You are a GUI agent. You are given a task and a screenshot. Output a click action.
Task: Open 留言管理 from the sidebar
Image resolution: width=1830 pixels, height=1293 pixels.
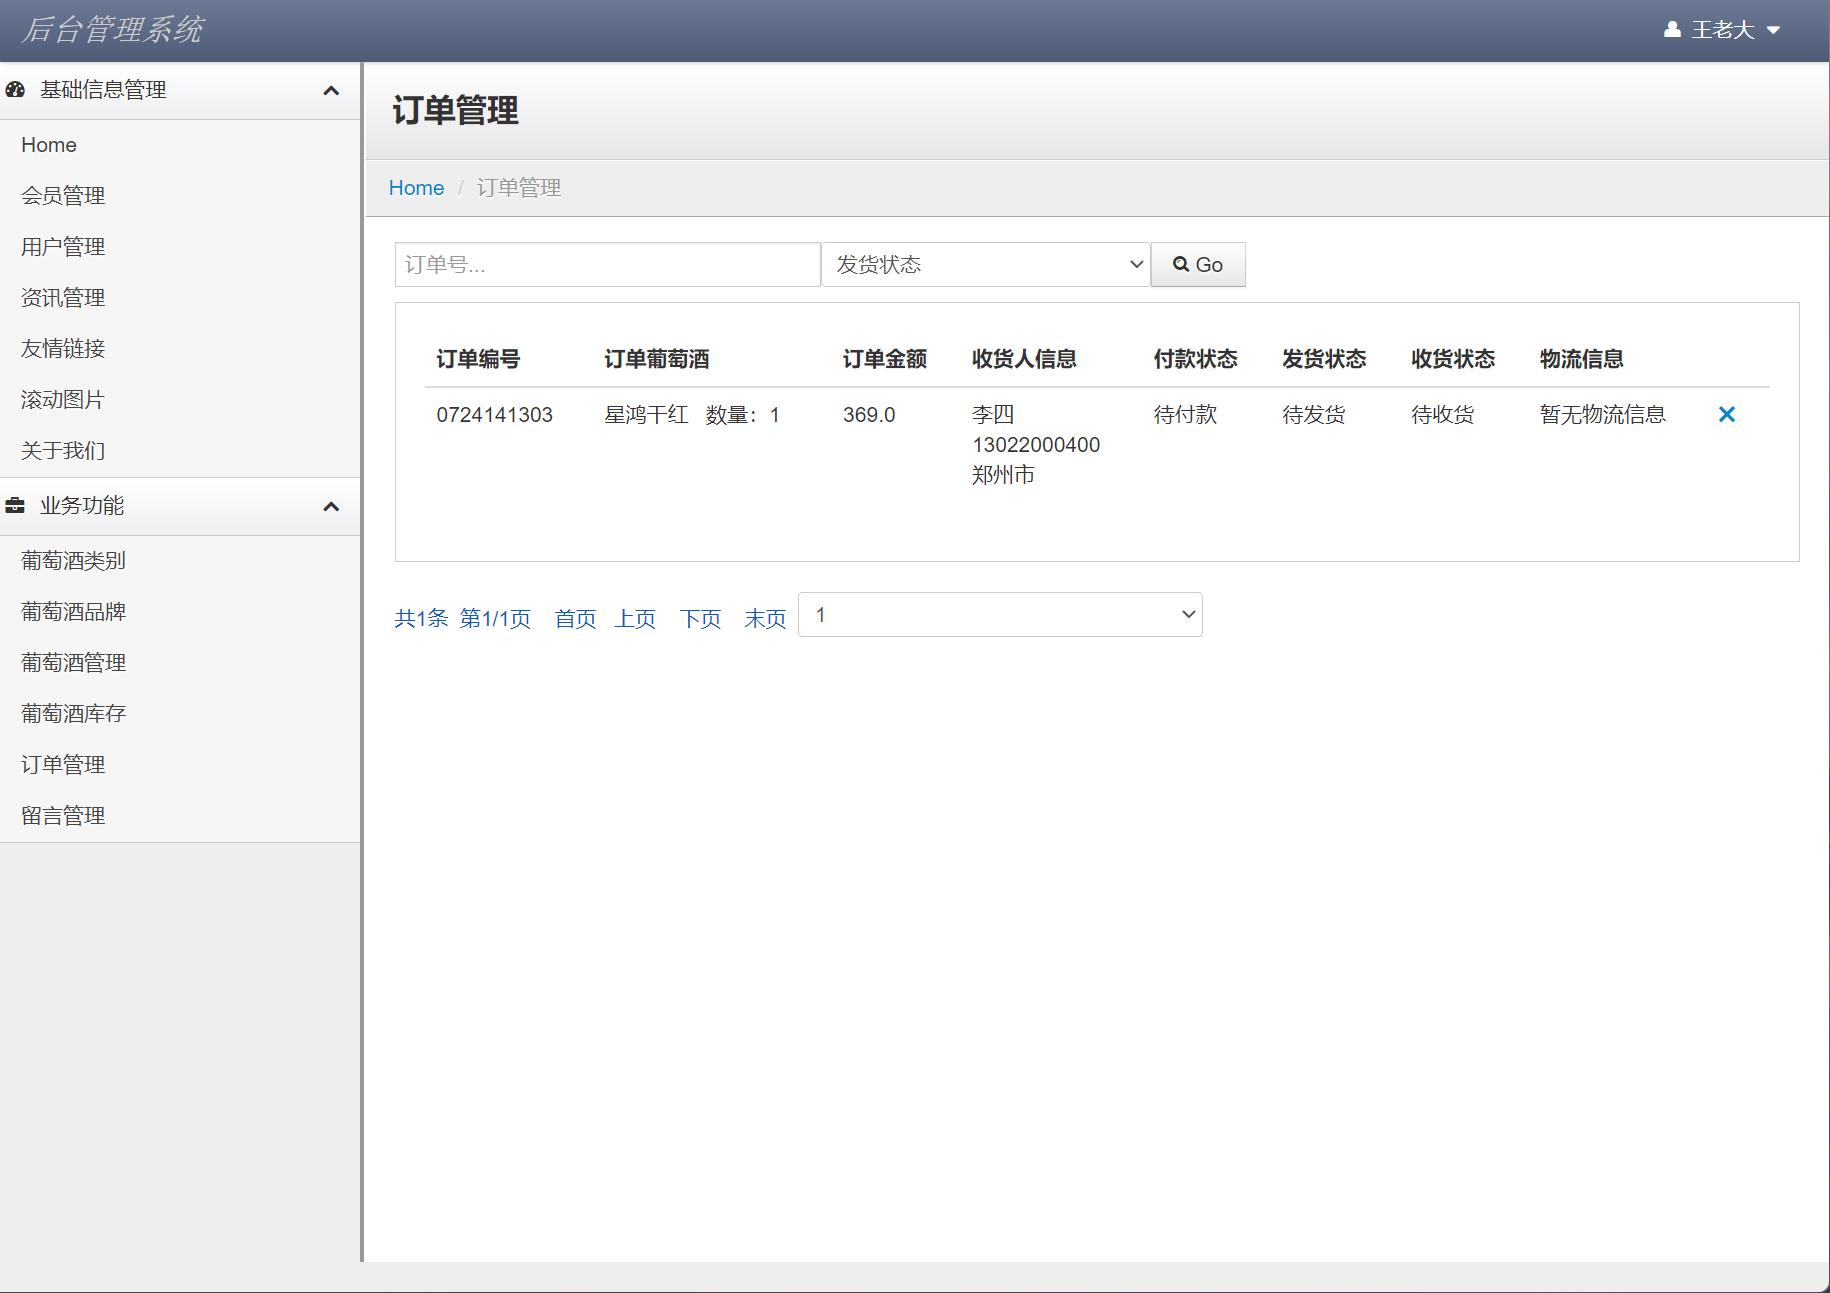point(64,815)
